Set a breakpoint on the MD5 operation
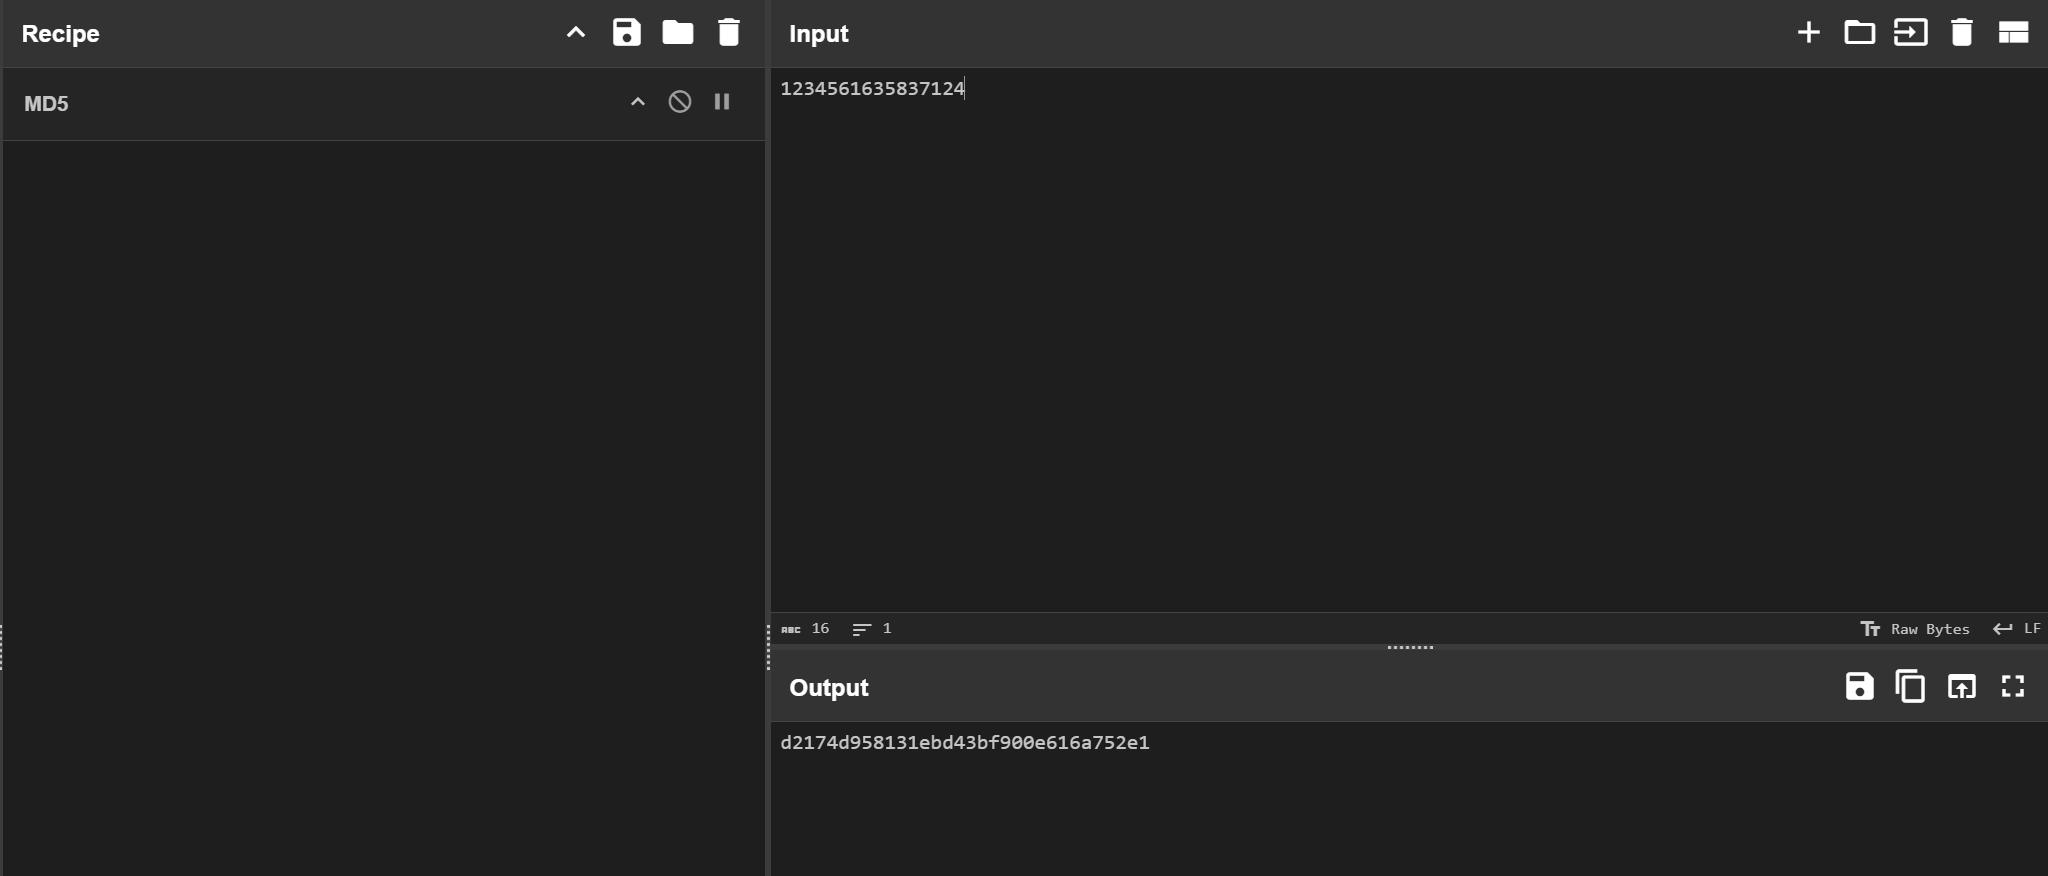2048x876 pixels. point(722,102)
